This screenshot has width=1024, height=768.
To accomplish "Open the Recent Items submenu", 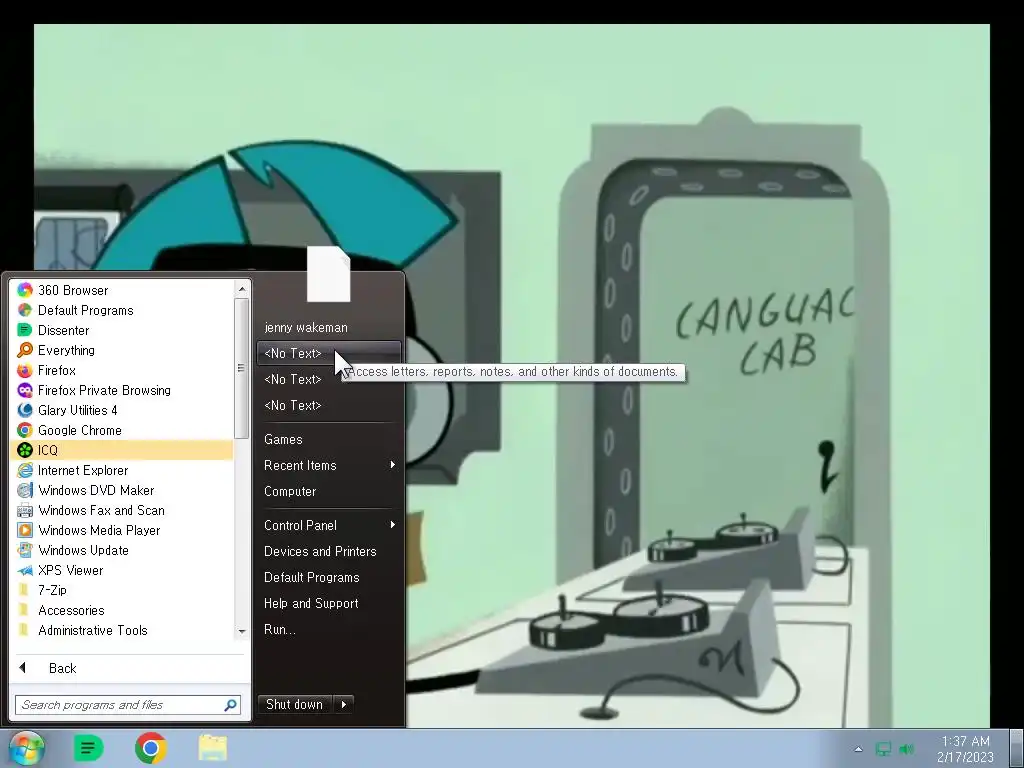I will click(x=328, y=466).
